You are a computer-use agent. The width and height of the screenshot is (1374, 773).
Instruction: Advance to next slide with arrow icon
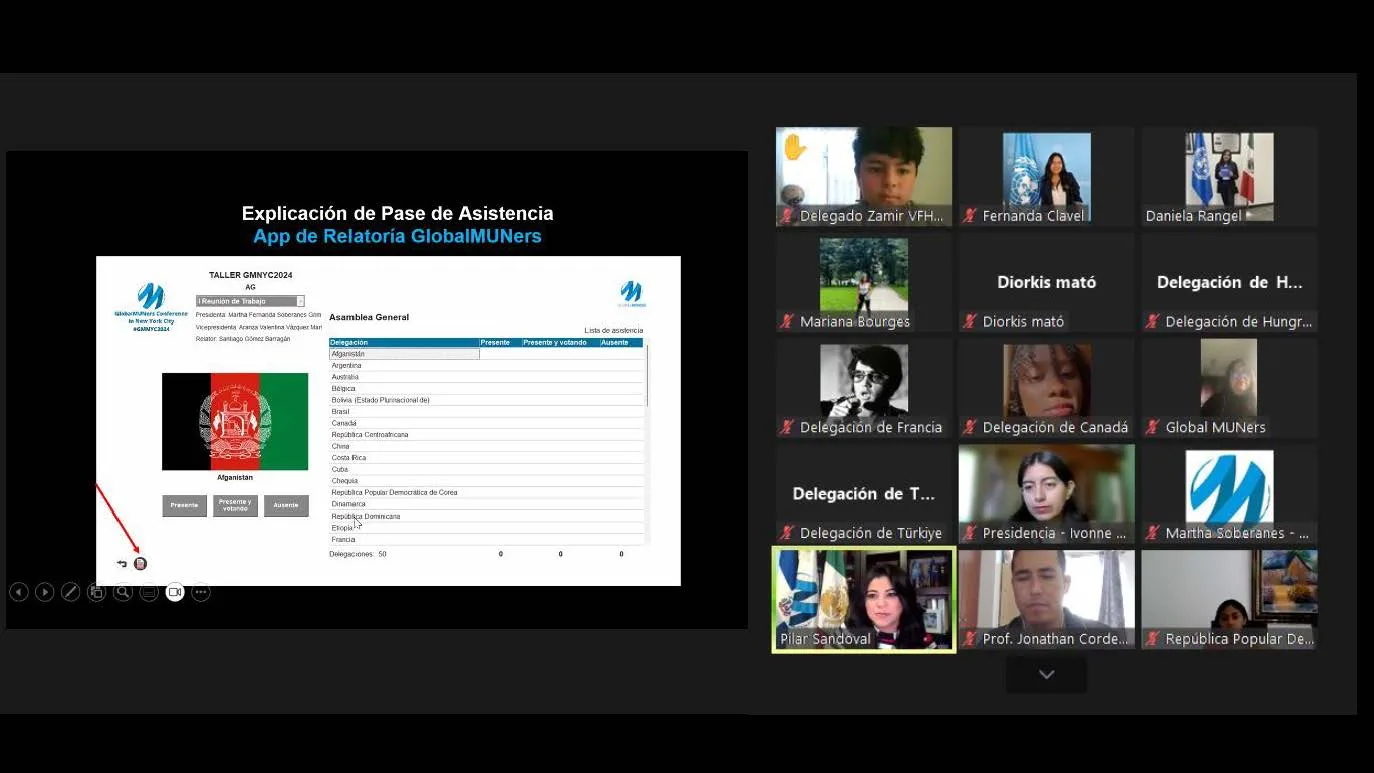(45, 592)
